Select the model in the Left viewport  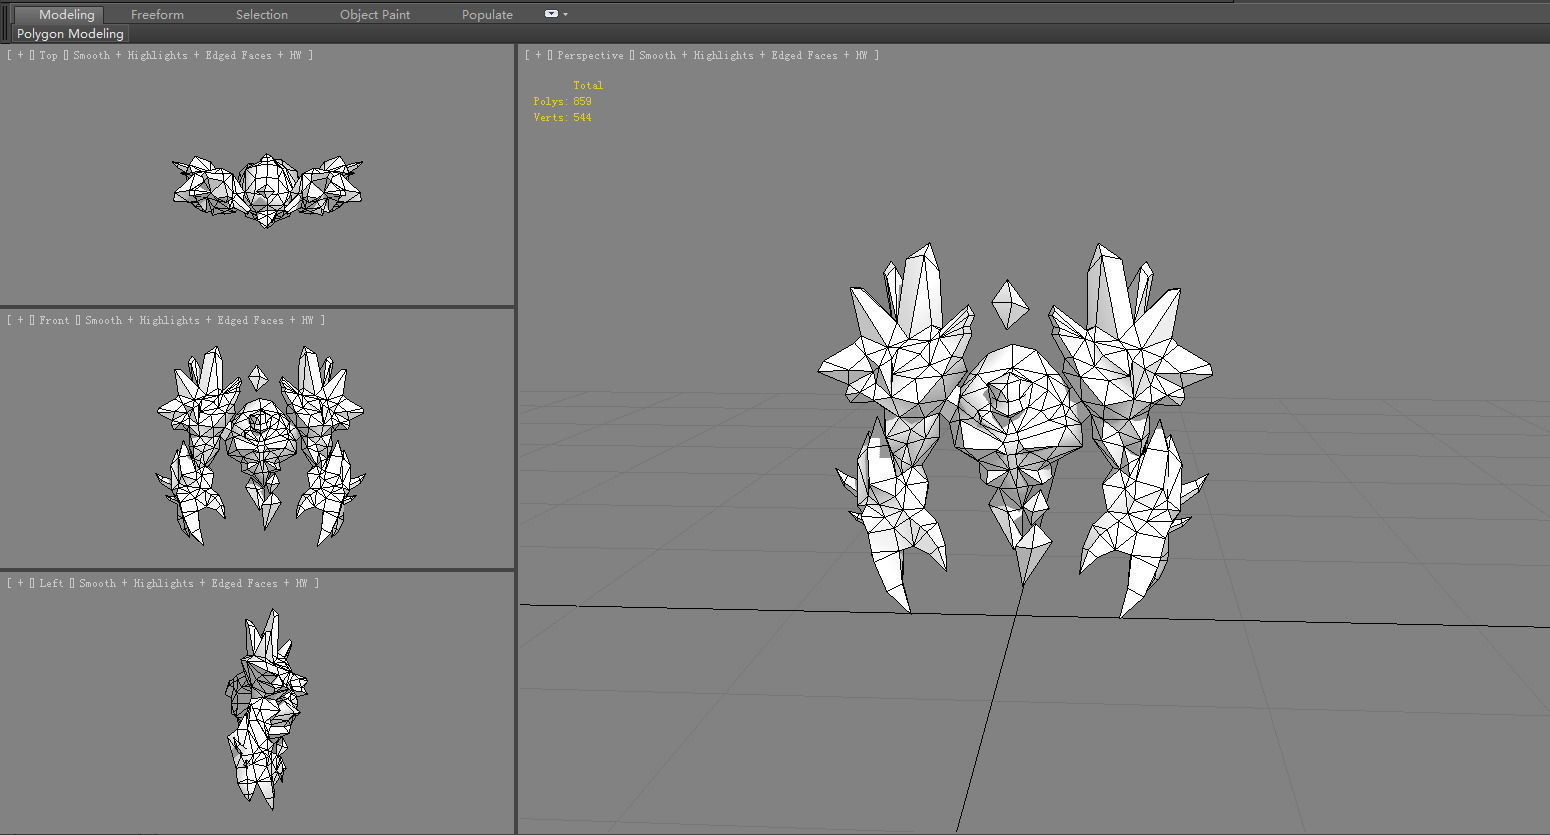[265, 710]
